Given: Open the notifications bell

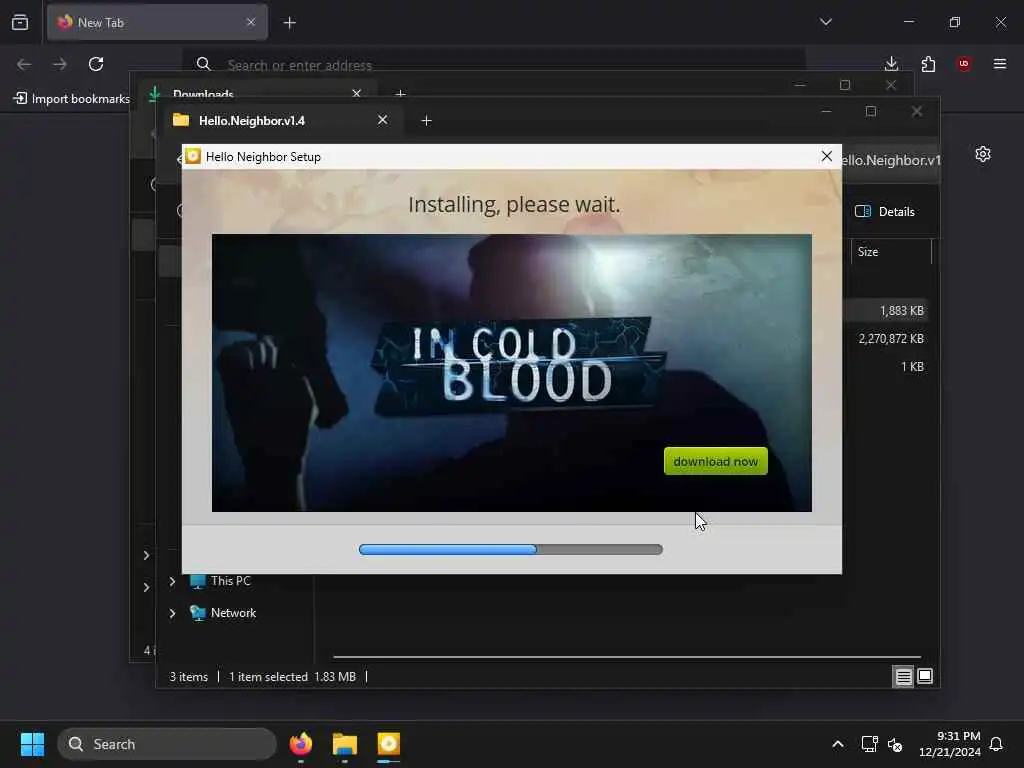Looking at the screenshot, I should point(996,744).
